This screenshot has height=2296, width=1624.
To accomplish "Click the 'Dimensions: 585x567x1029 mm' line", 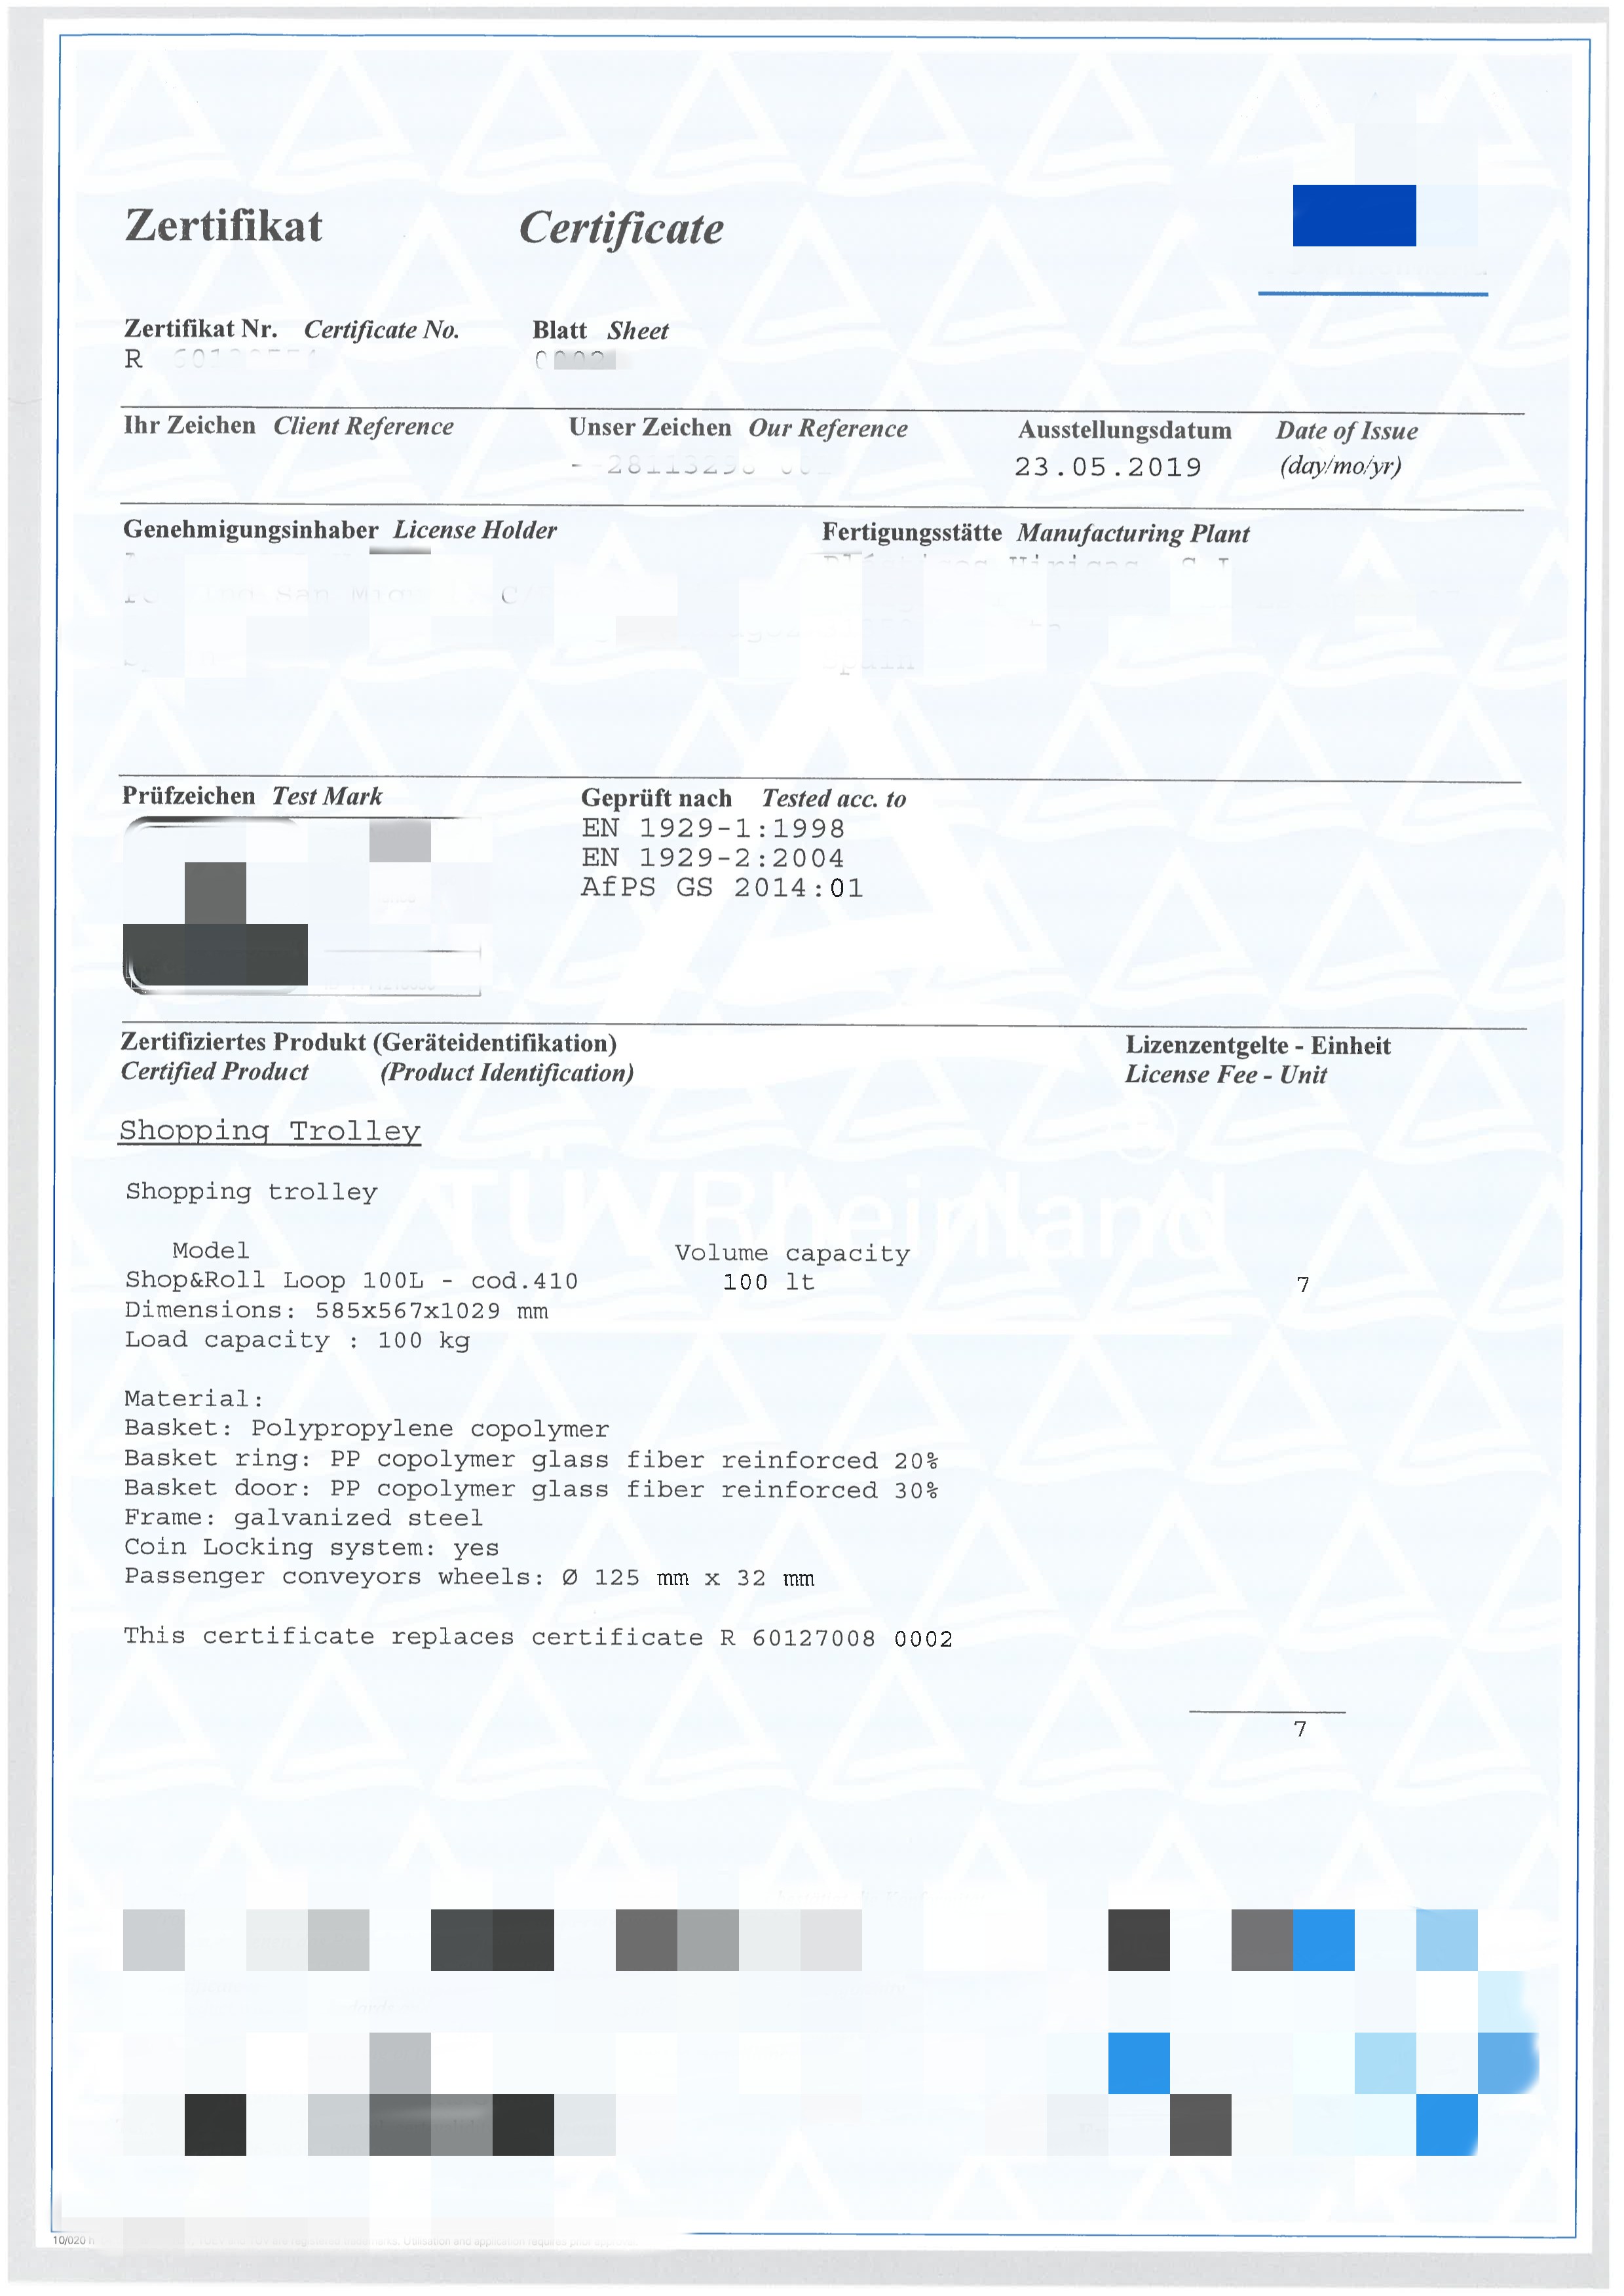I will click(x=336, y=1311).
